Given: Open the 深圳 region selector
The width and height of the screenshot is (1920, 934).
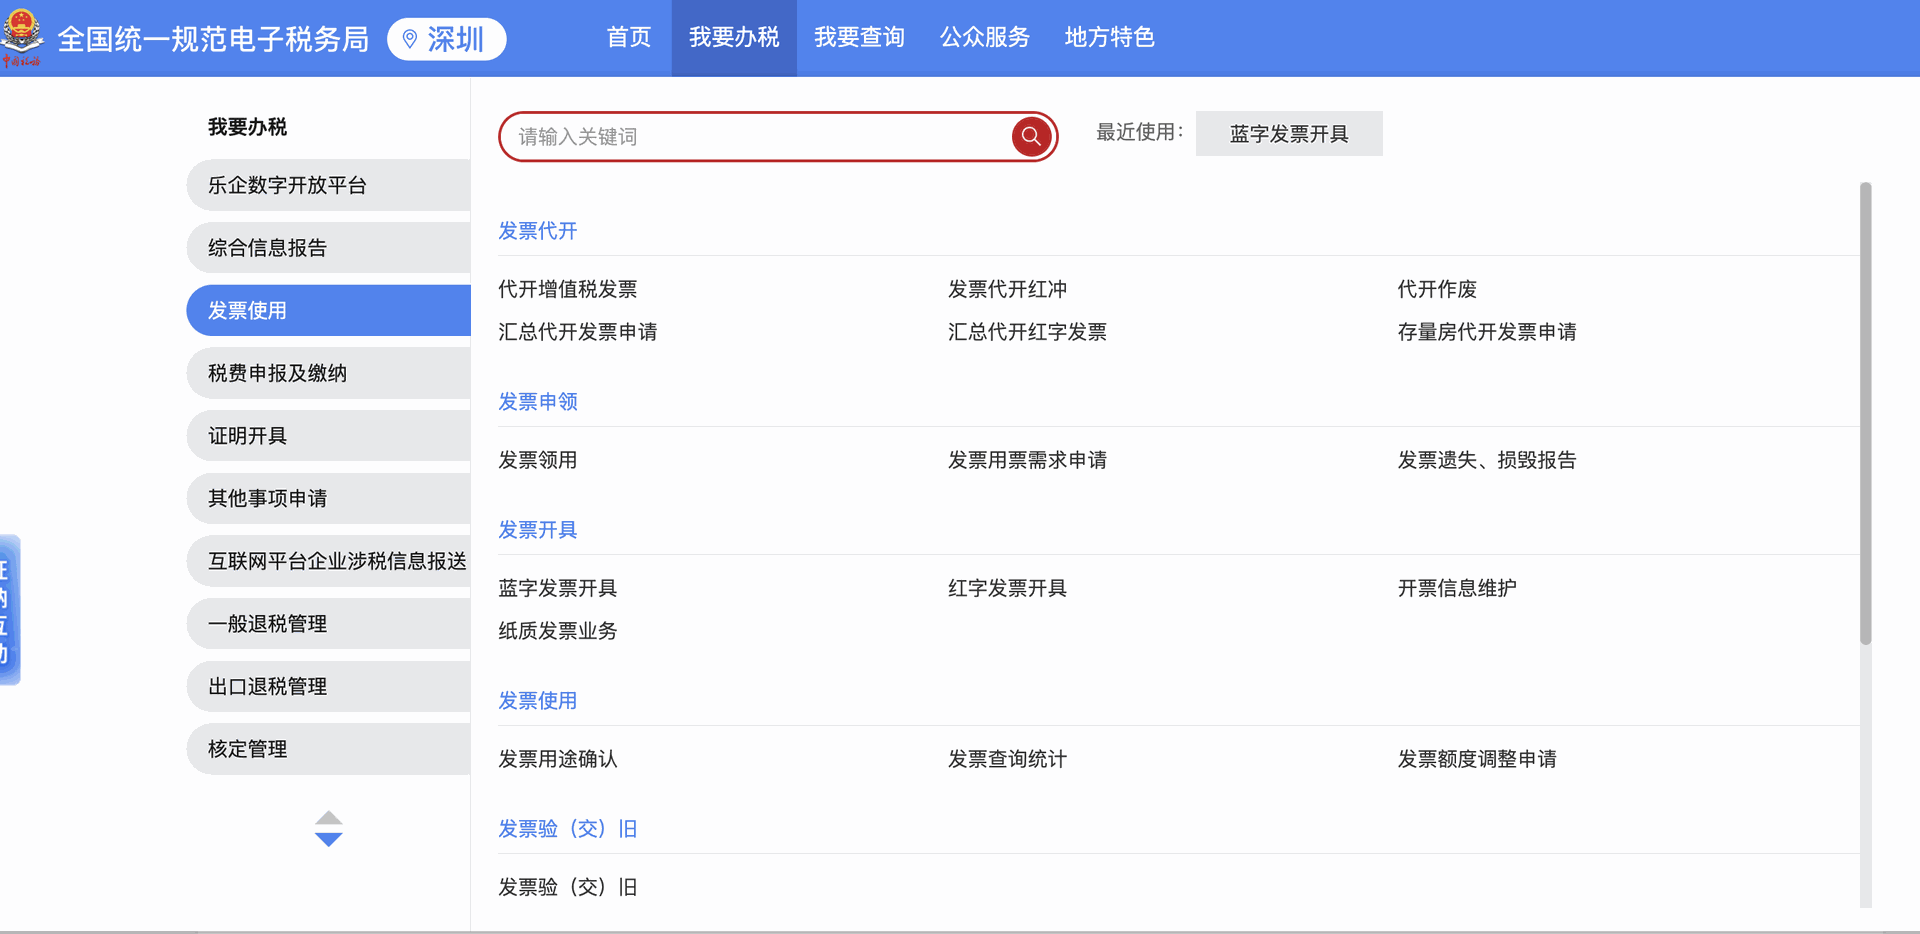Looking at the screenshot, I should (x=447, y=39).
